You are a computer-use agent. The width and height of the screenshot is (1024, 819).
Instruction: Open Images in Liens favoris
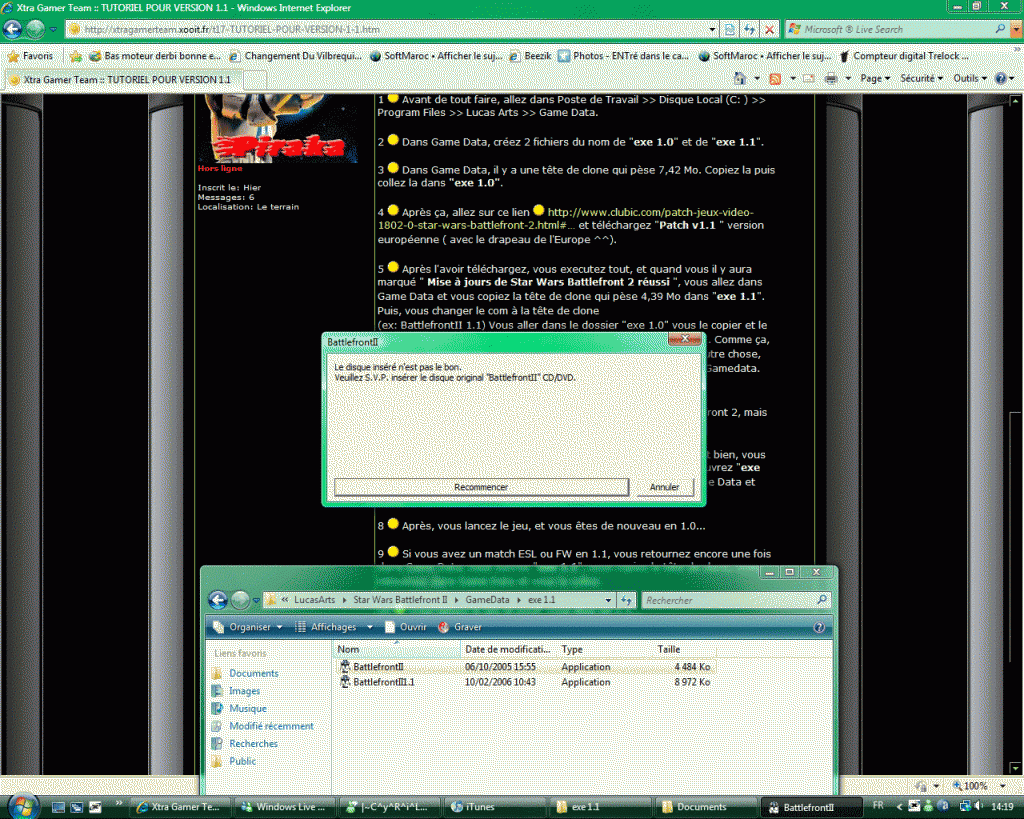(x=236, y=691)
